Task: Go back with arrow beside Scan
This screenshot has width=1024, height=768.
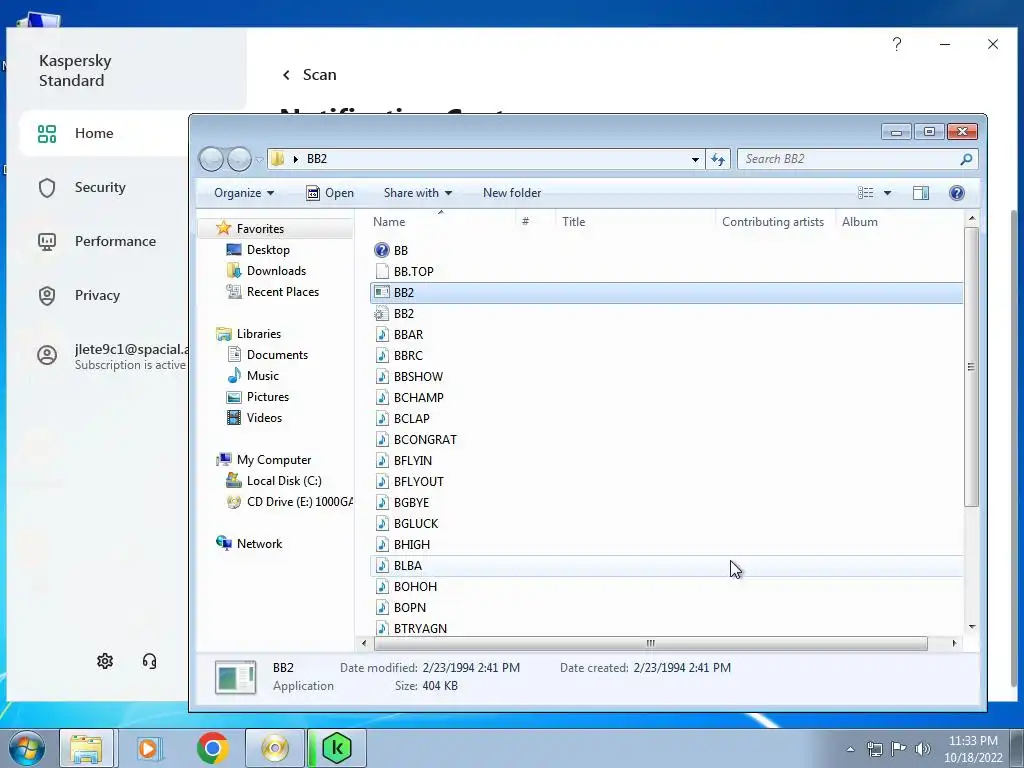Action: tap(286, 75)
